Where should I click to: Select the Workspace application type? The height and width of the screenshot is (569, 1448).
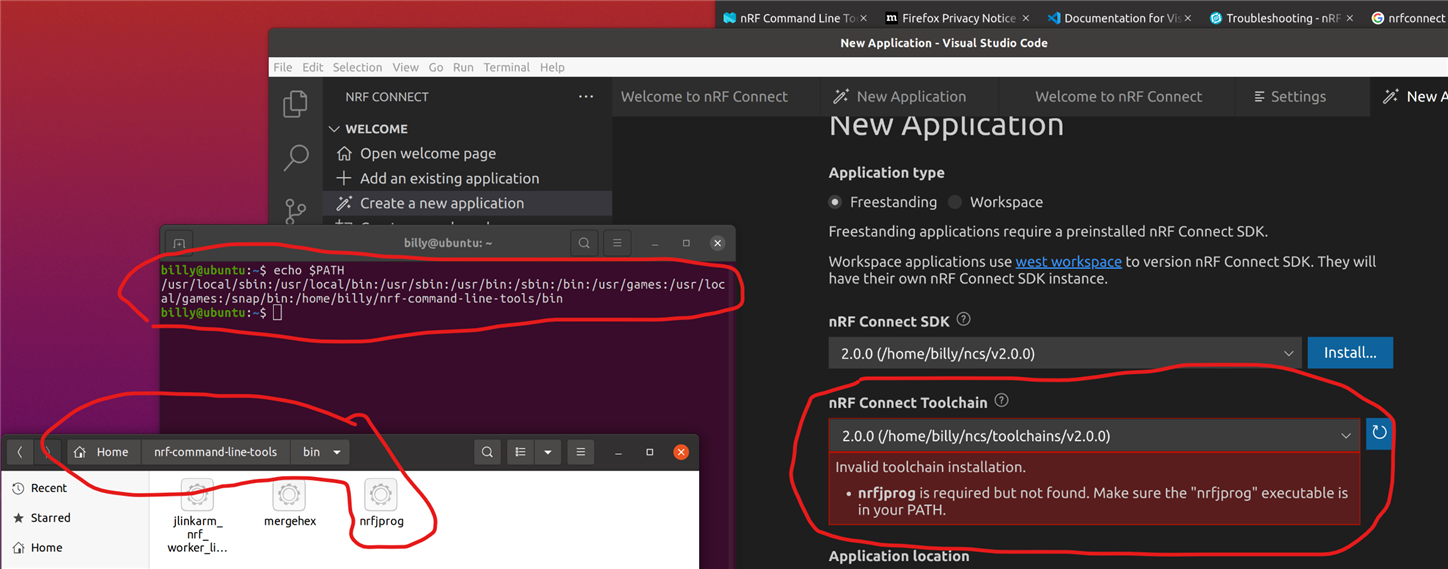click(955, 202)
